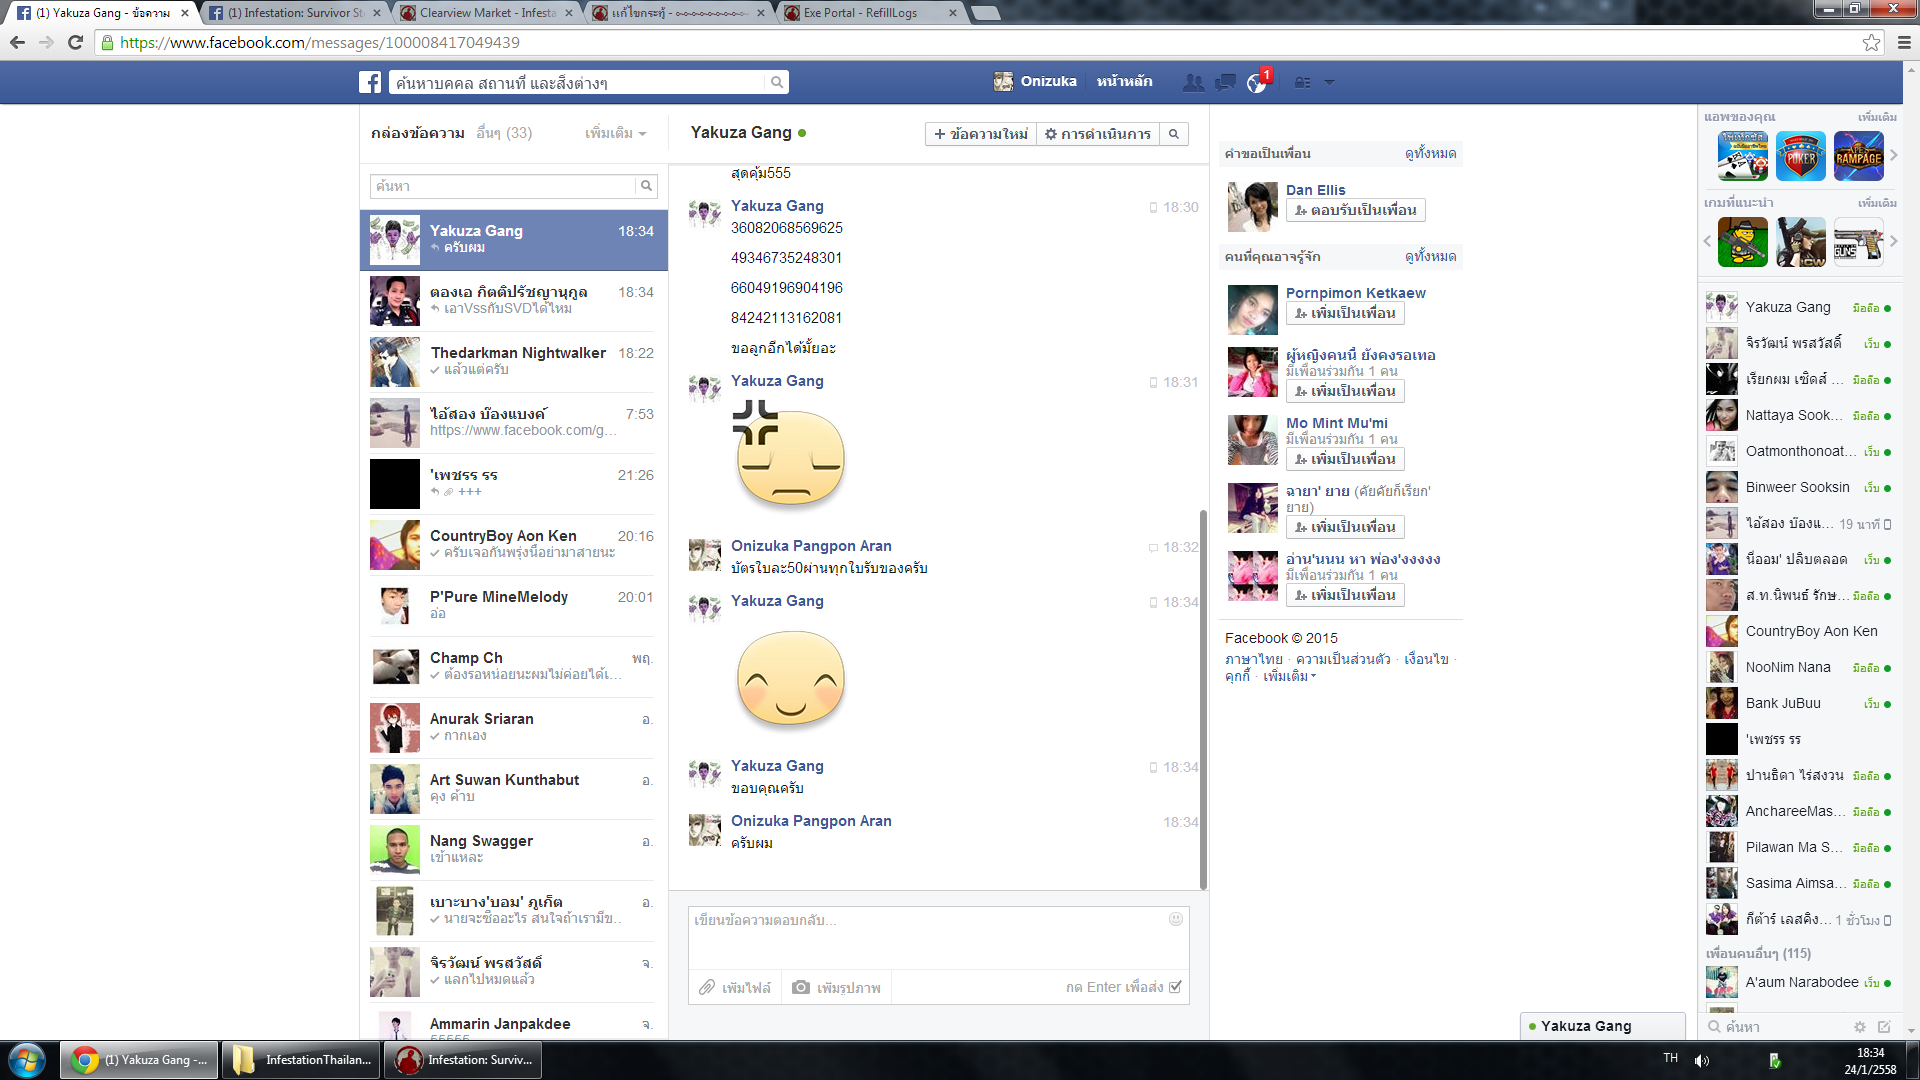Add Pornpimon Ketkaew as friend
The width and height of the screenshot is (1920, 1080).
(x=1345, y=313)
